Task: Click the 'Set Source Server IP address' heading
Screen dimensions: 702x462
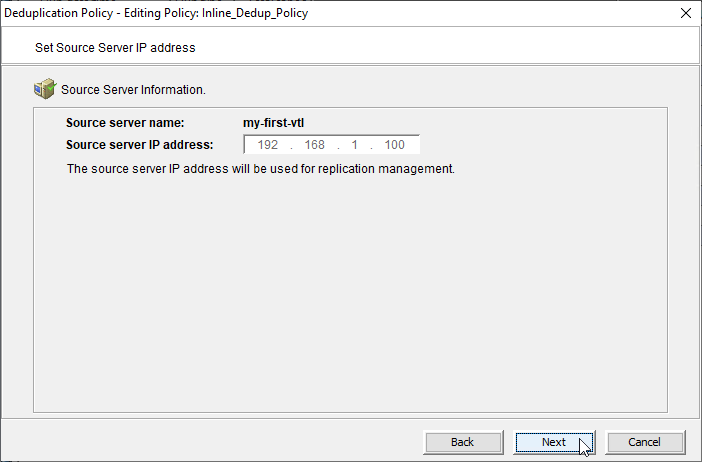Action: [115, 48]
